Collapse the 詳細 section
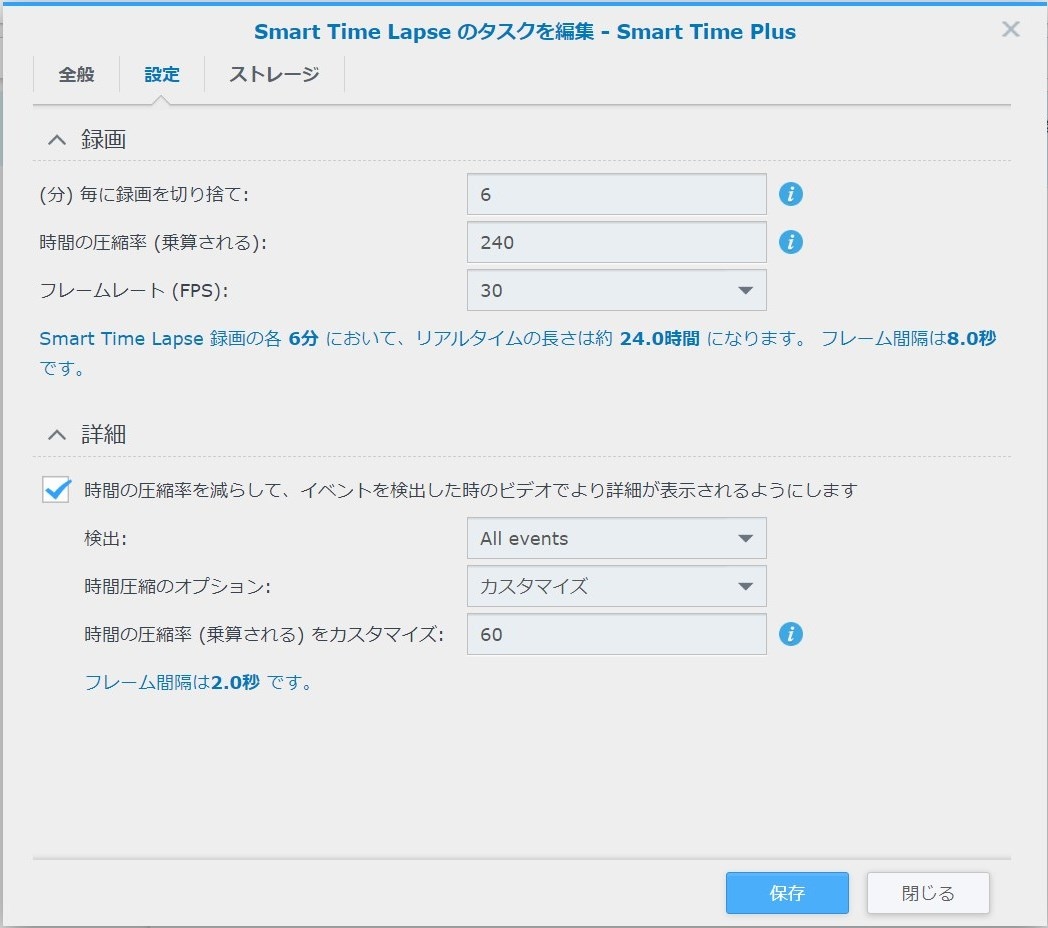1048x928 pixels. tap(57, 434)
